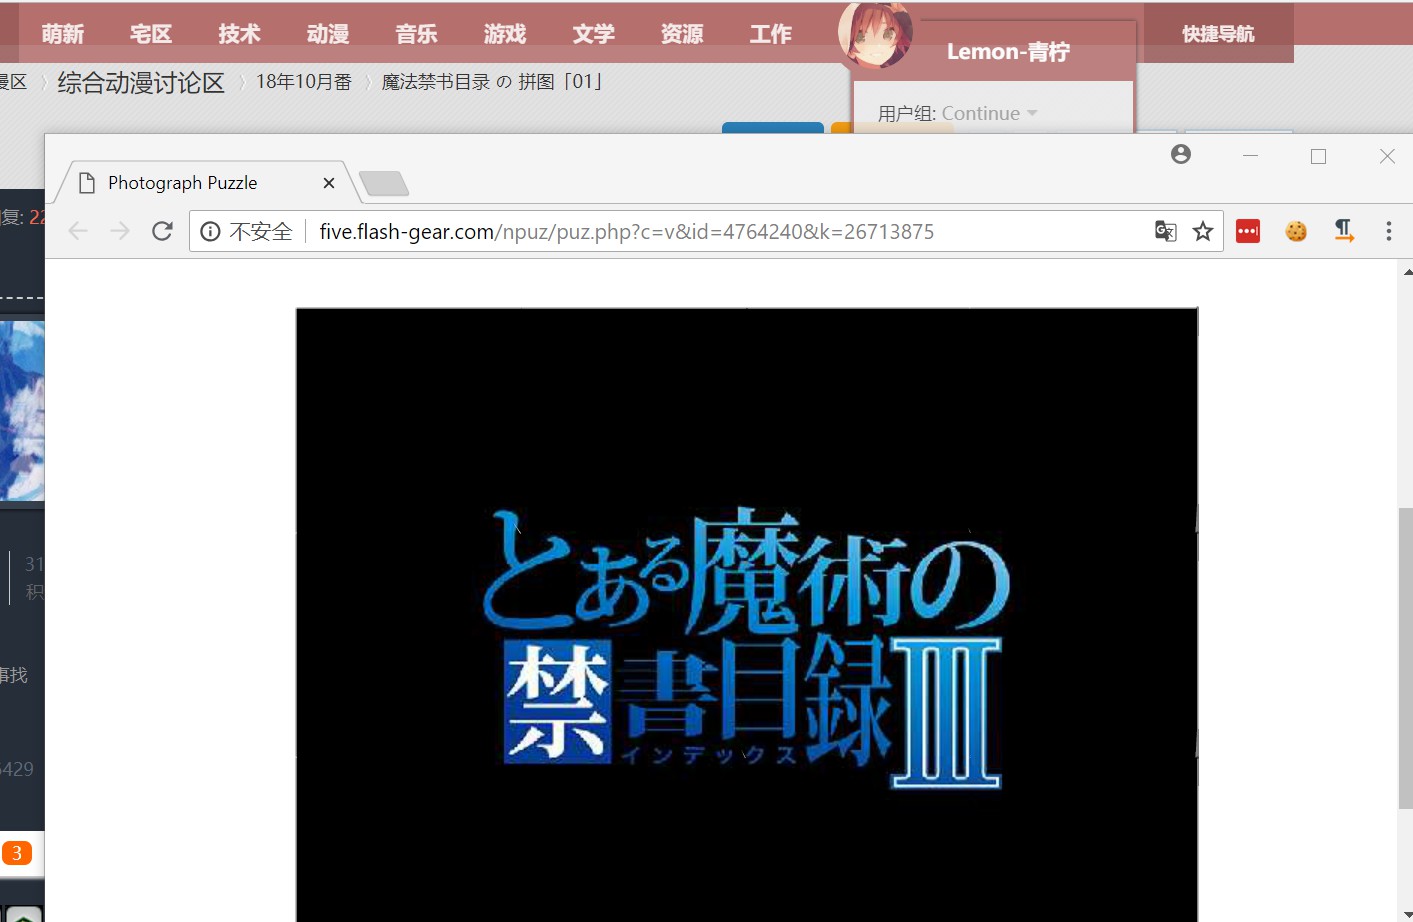Image resolution: width=1413 pixels, height=922 pixels.
Task: Open 萌新 in the forum navigation
Action: click(63, 34)
